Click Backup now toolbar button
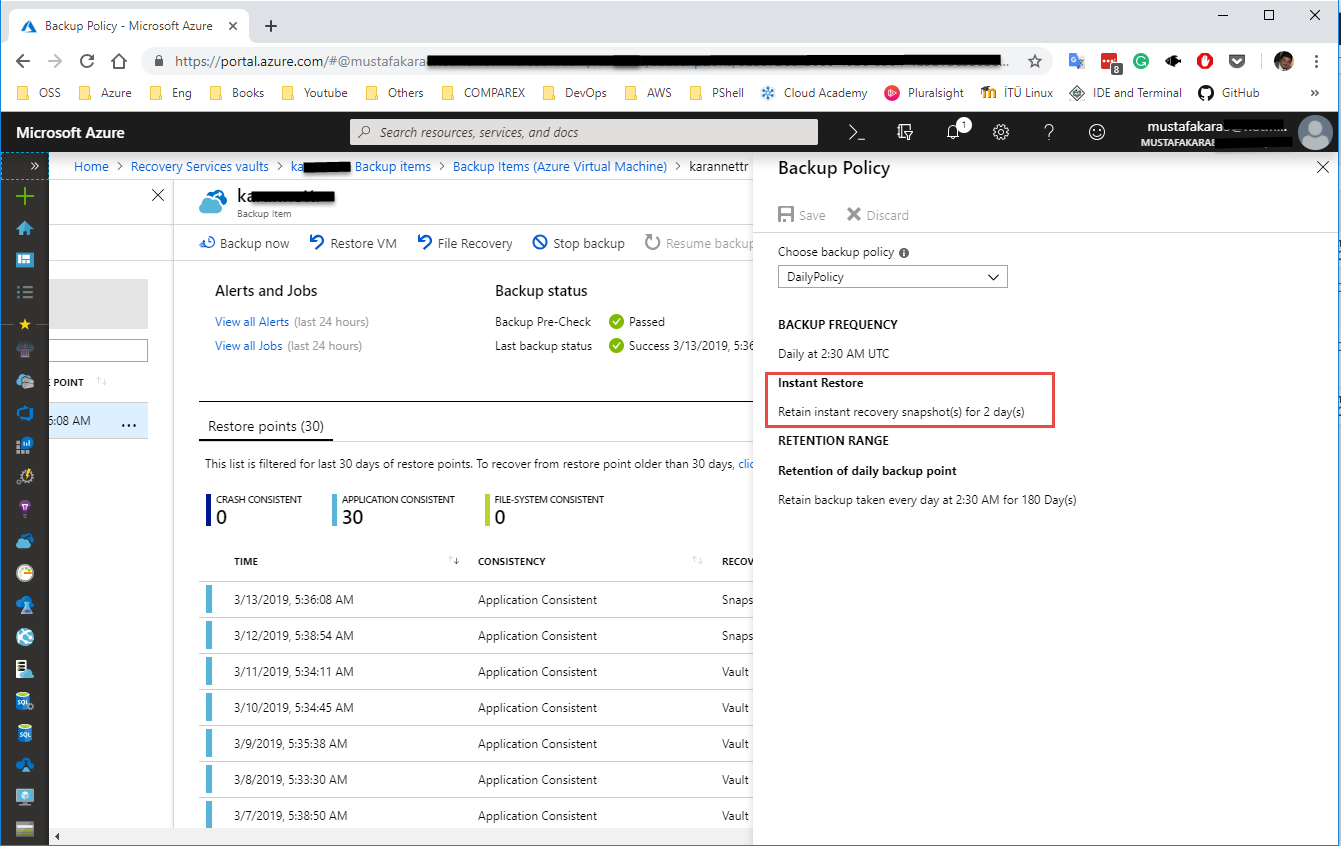The height and width of the screenshot is (846, 1341). pyautogui.click(x=244, y=243)
